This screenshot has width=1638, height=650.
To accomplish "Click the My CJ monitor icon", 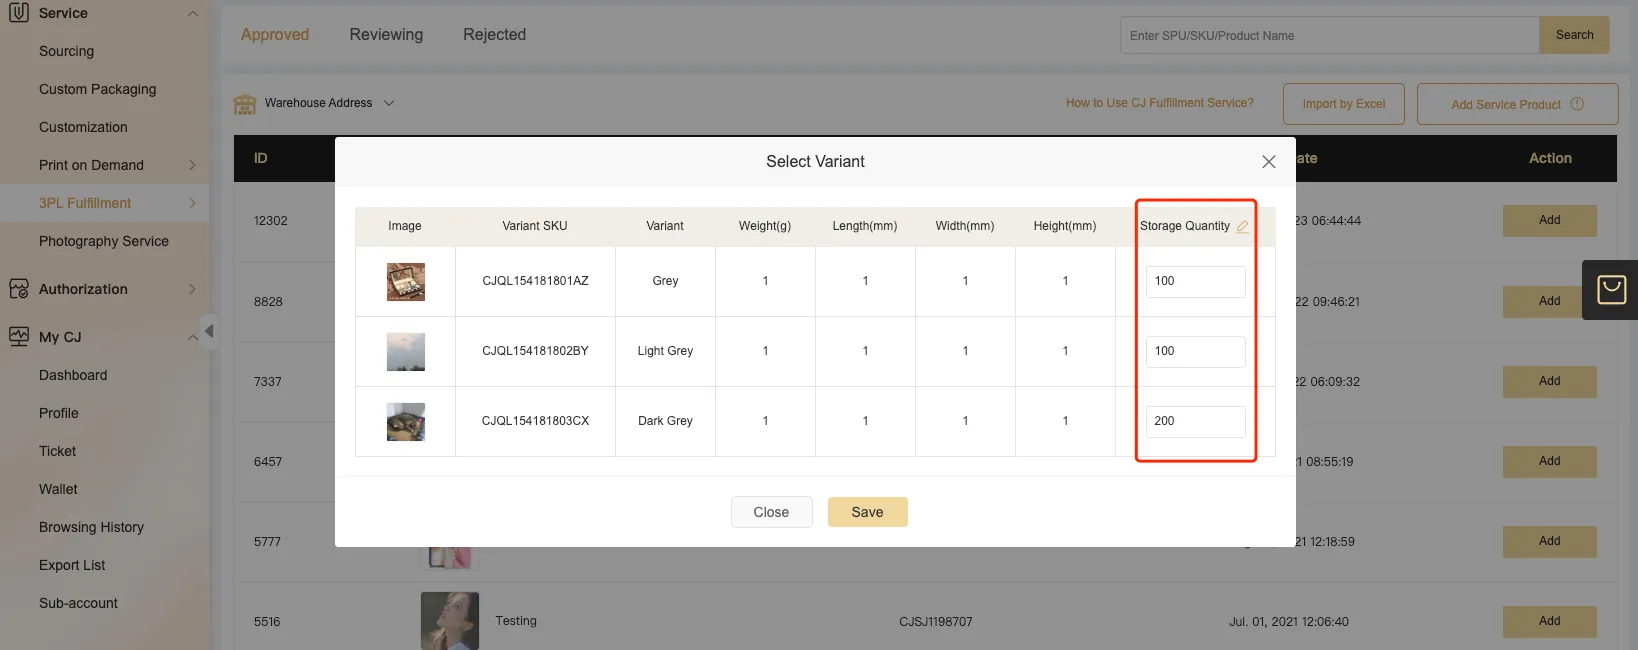I will pyautogui.click(x=19, y=337).
